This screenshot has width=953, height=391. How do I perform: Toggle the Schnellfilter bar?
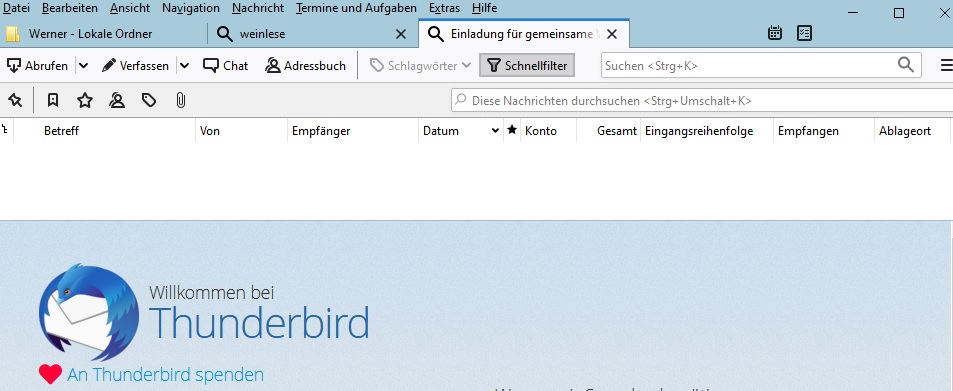click(x=527, y=66)
